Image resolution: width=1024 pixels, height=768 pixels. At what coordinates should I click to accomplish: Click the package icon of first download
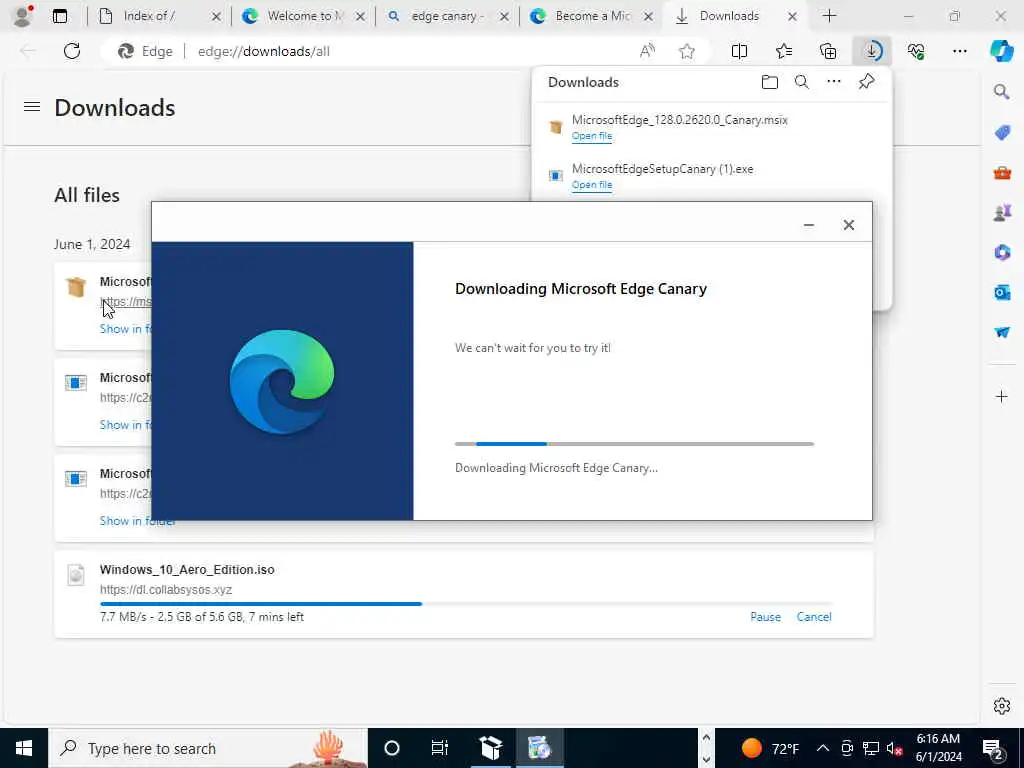click(76, 286)
